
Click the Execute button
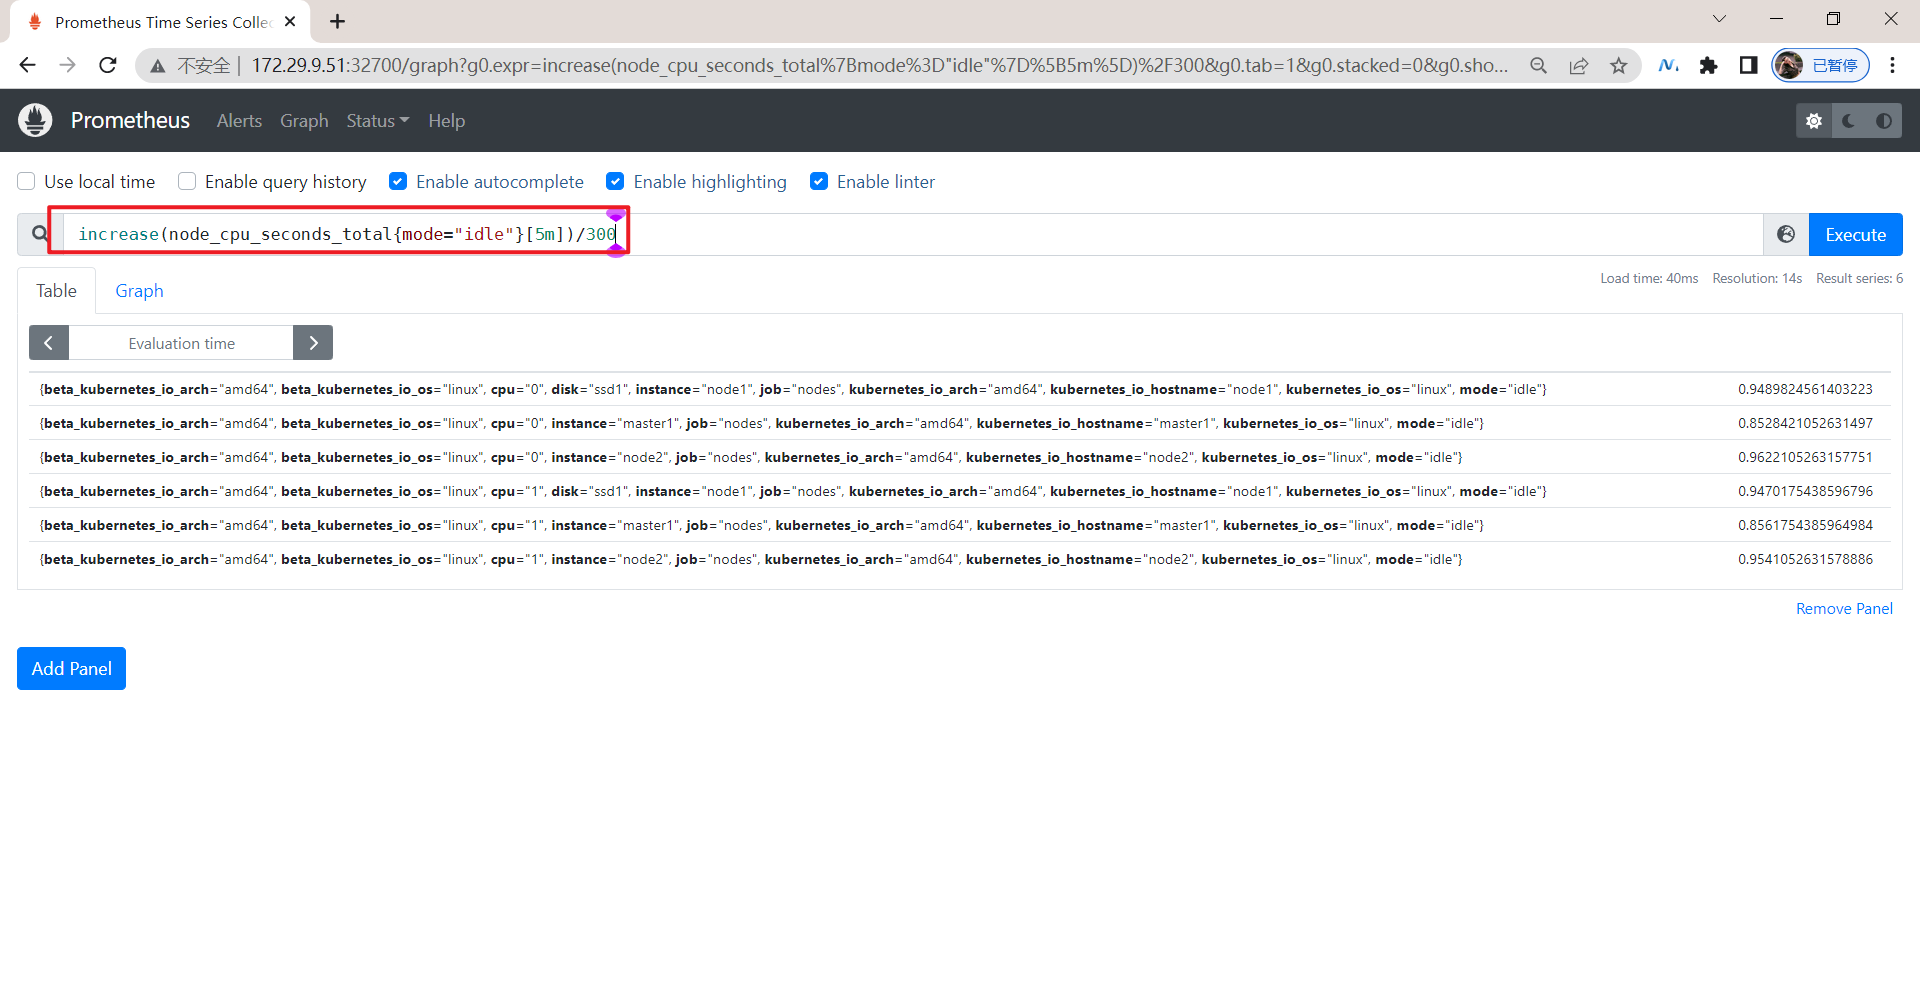(1855, 234)
